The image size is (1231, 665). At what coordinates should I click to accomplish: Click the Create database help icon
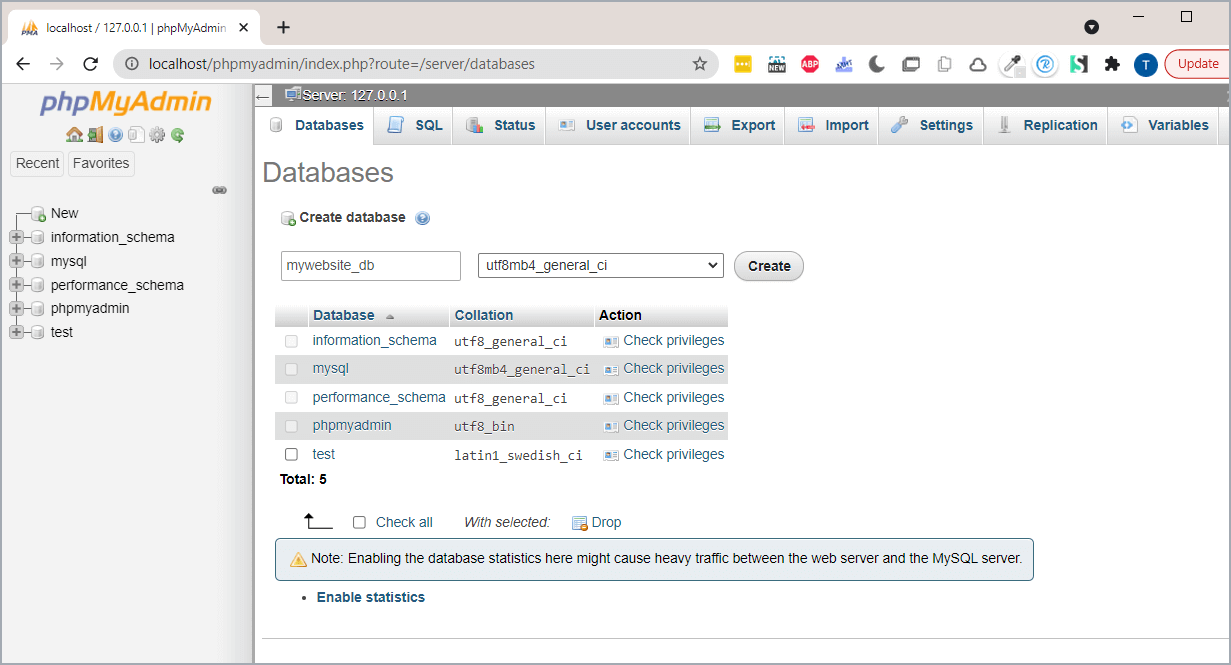pos(422,218)
